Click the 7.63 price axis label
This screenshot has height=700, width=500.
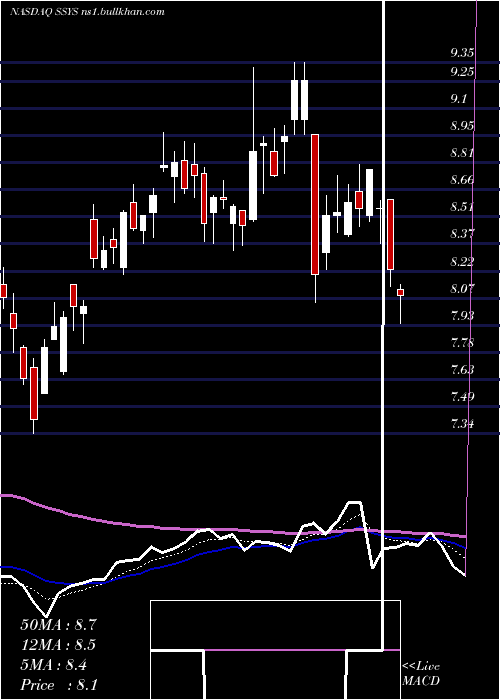462,370
